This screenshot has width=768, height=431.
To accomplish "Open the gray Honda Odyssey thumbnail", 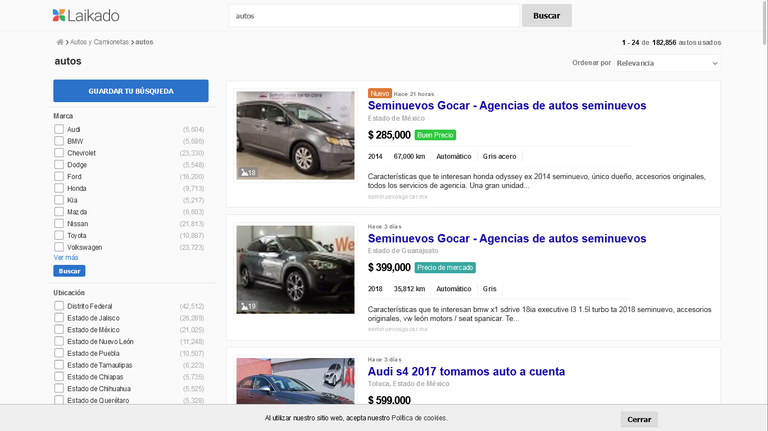I will (295, 135).
